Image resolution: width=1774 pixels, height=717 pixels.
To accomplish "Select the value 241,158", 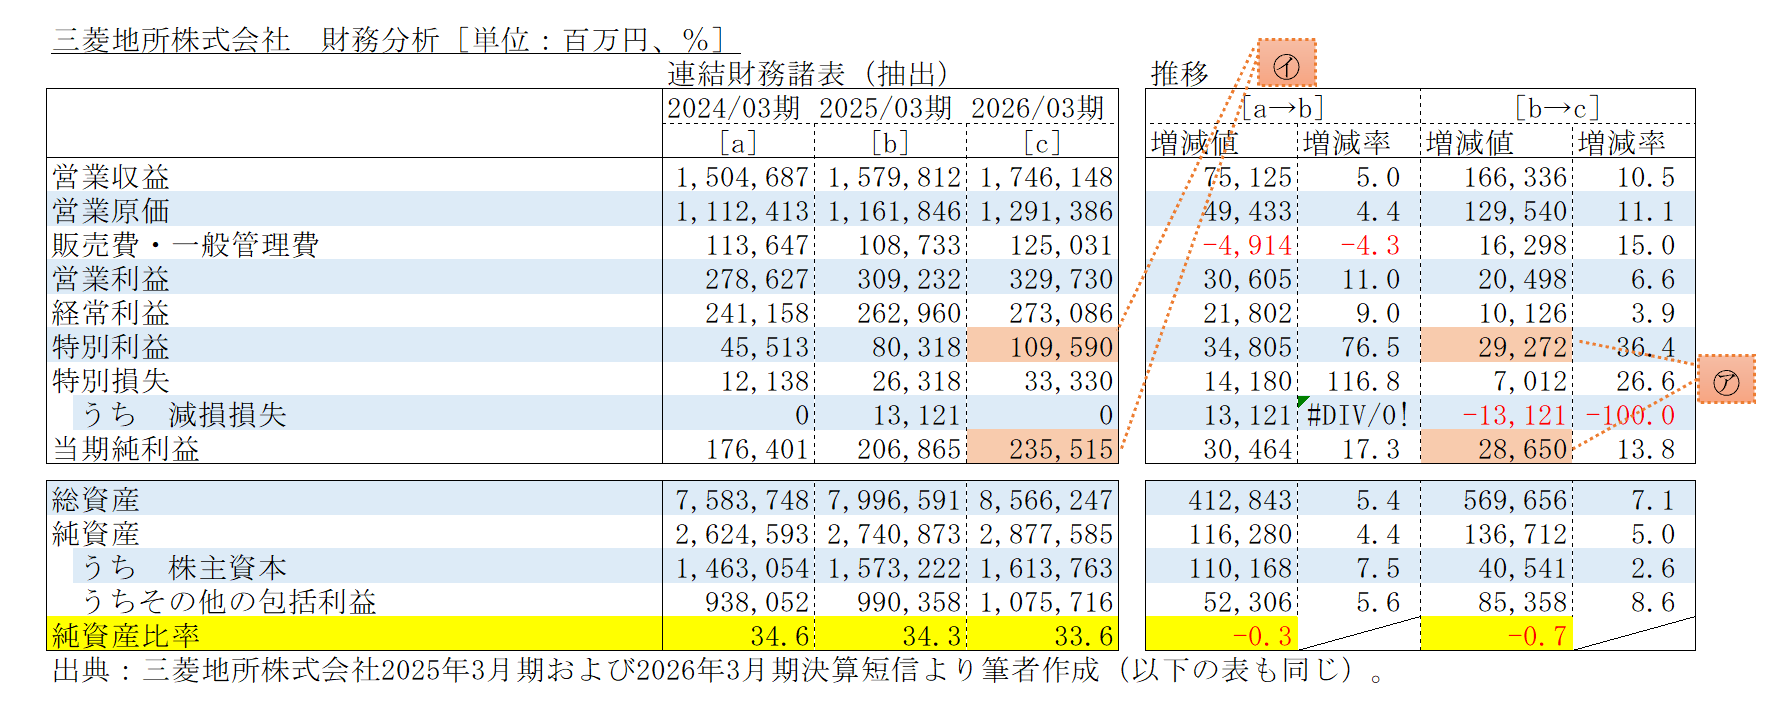I will point(757,313).
